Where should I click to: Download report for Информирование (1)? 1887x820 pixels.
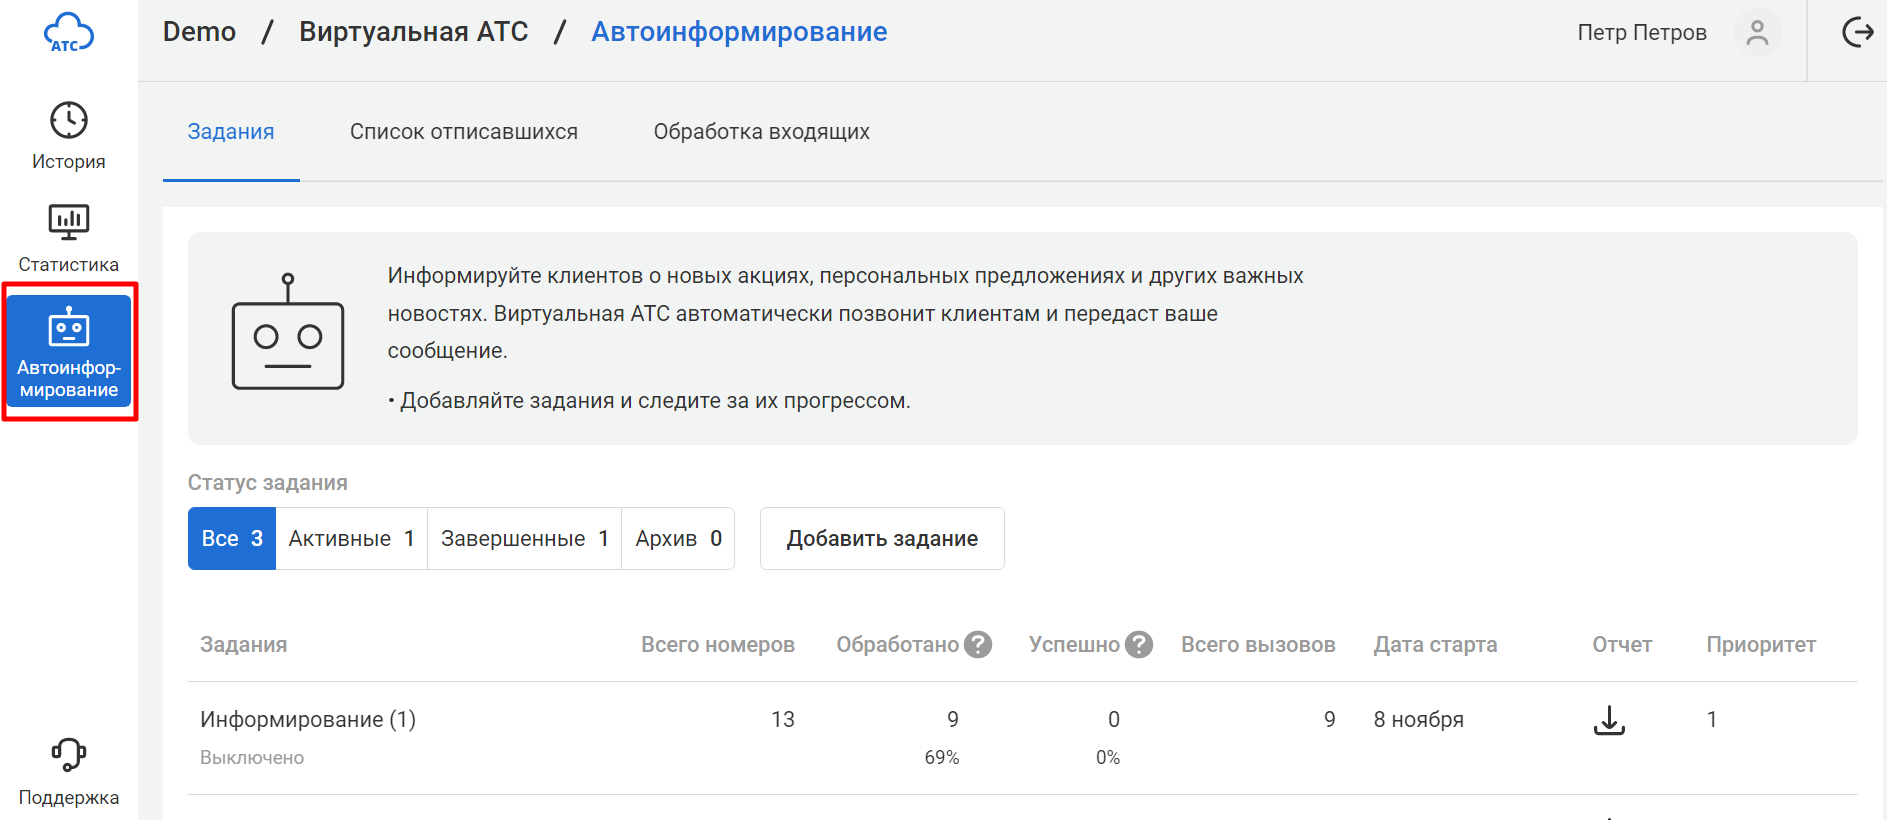(x=1608, y=720)
